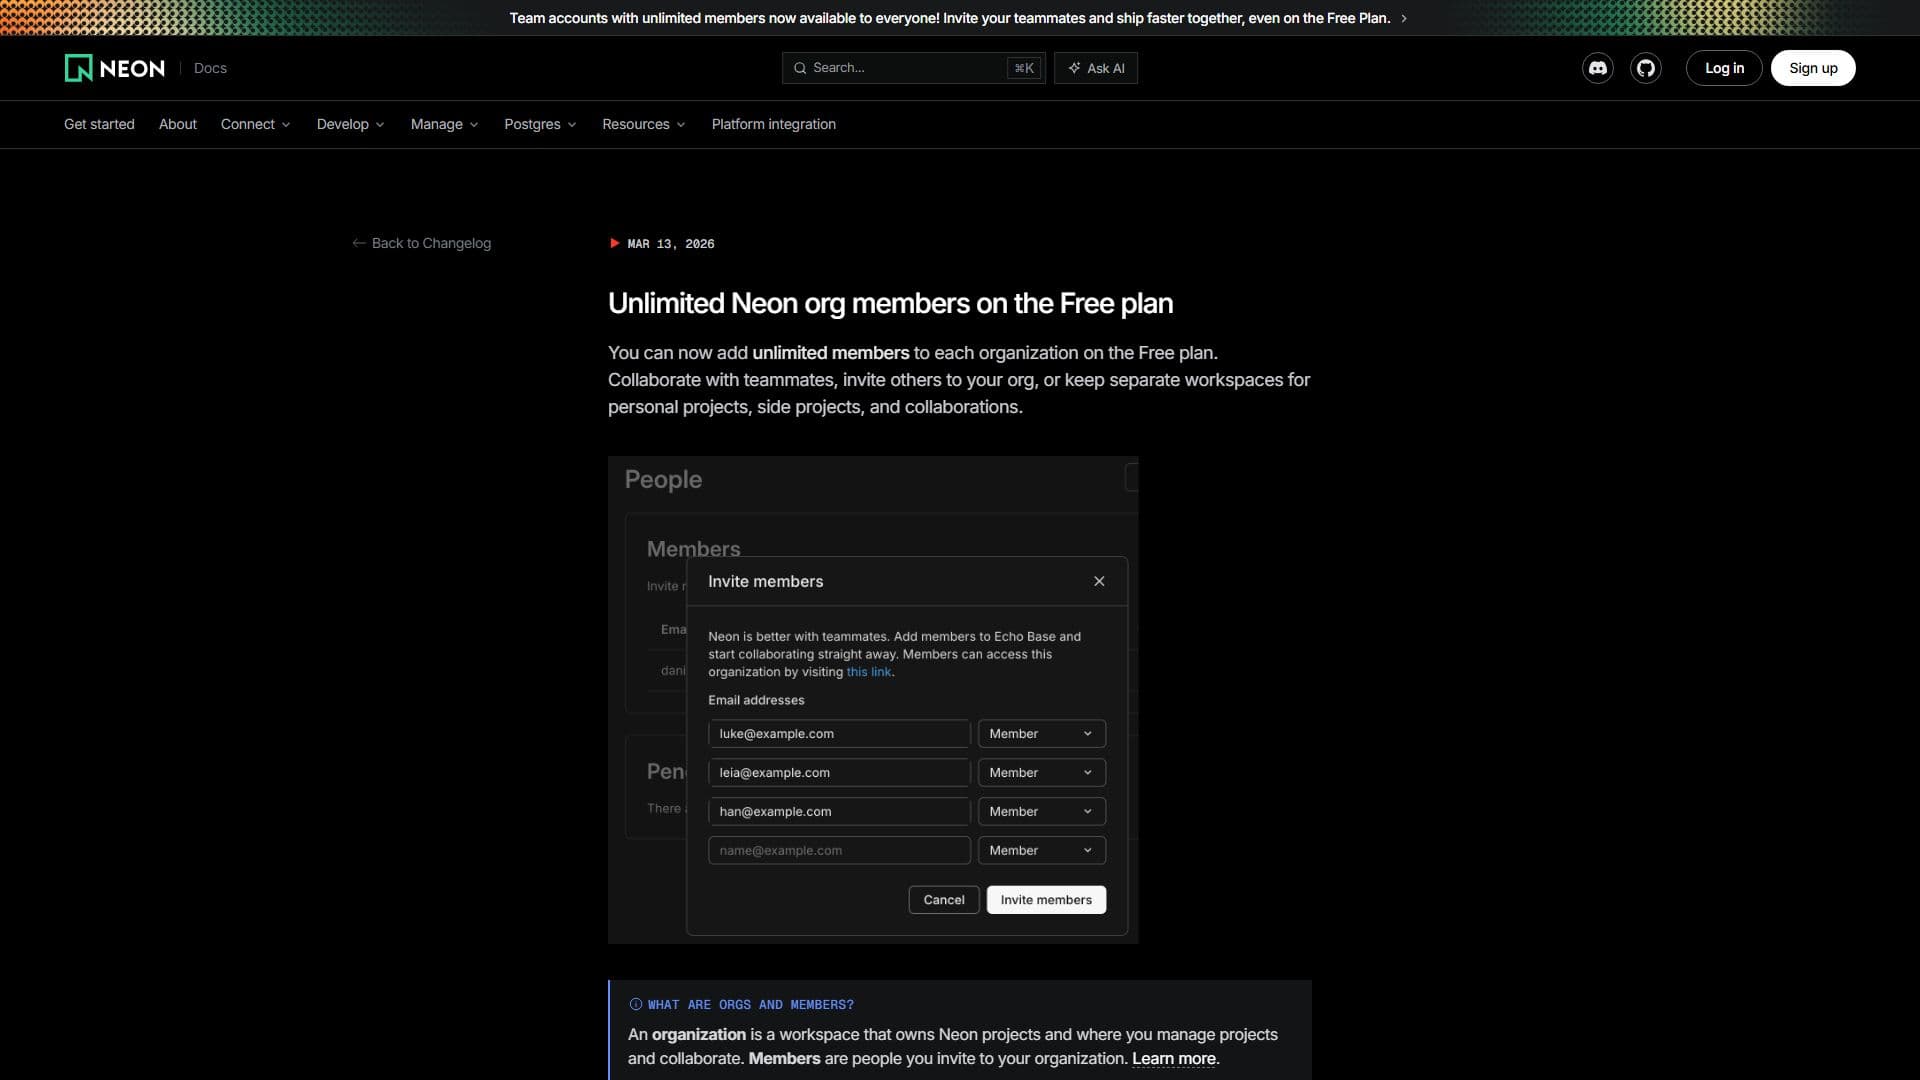Click the info icon in the callout
This screenshot has height=1080, width=1920.
coord(636,1004)
